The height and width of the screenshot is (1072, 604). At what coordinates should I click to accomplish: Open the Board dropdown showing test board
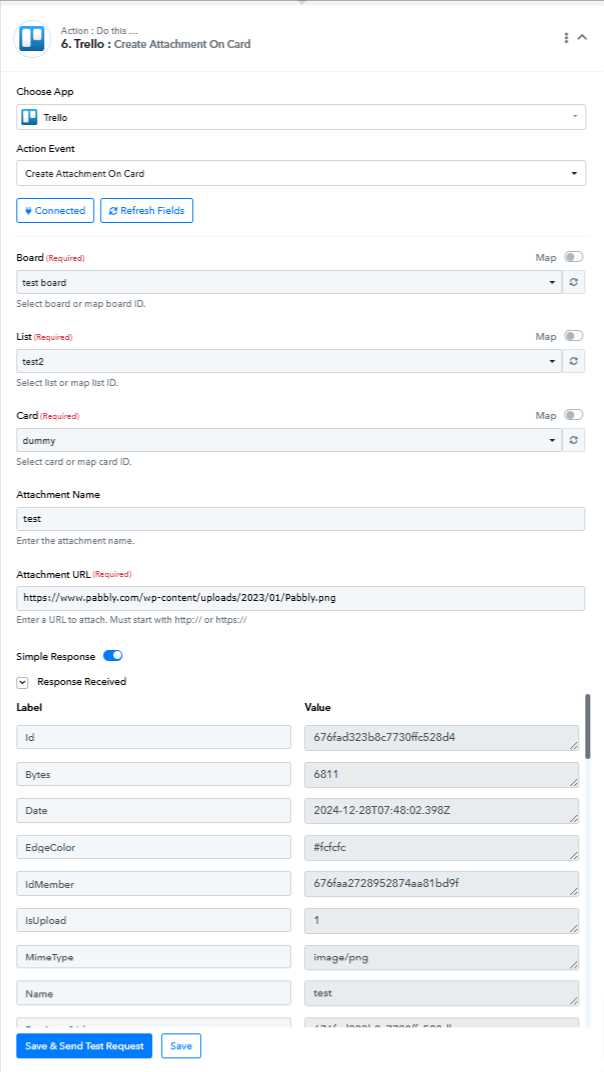click(289, 282)
